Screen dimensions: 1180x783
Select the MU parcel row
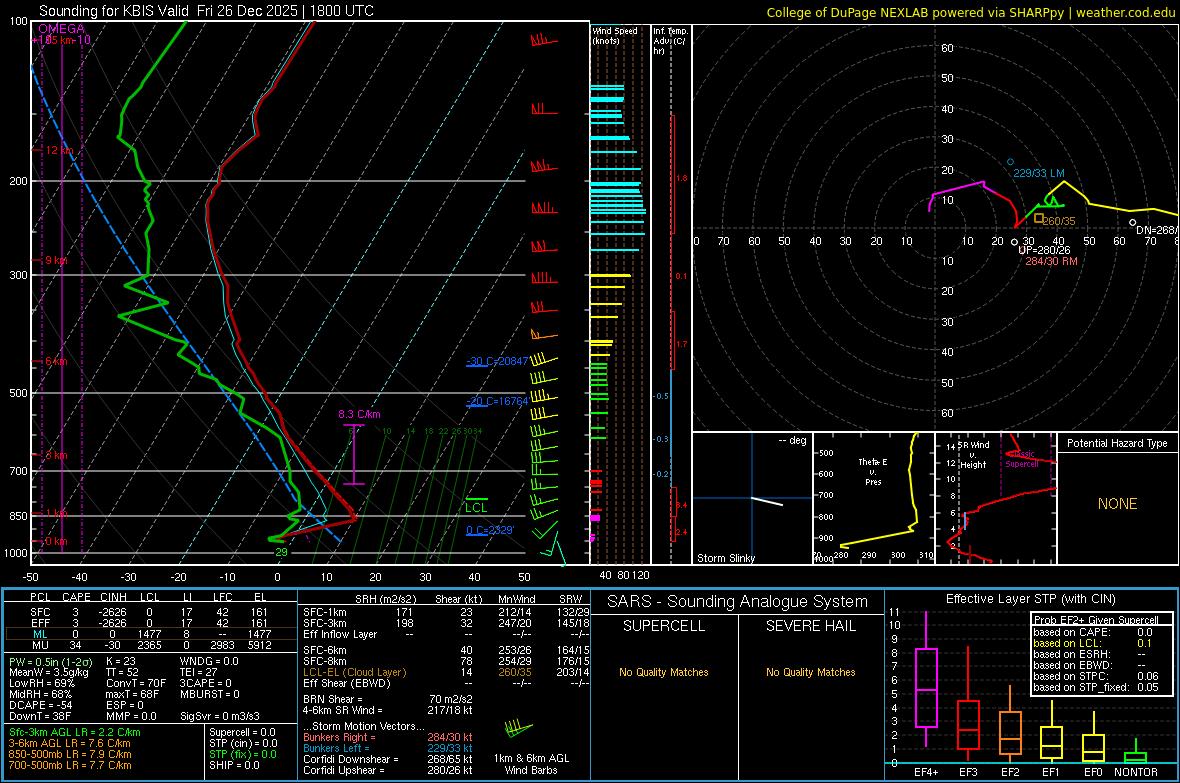click(150, 645)
